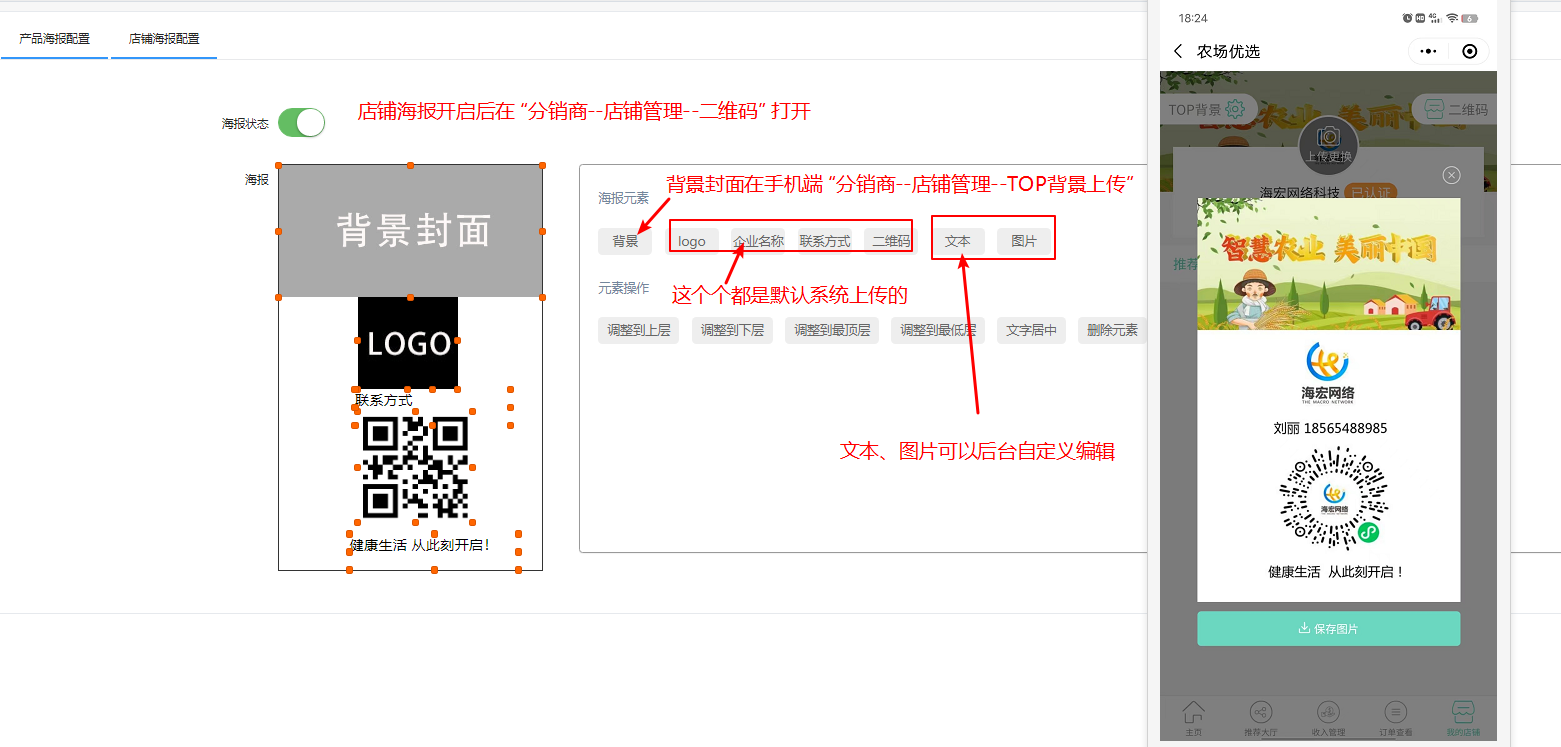The width and height of the screenshot is (1561, 747).
Task: Select 健康生活 从此刻开启 text on canvas
Action: pos(420,546)
